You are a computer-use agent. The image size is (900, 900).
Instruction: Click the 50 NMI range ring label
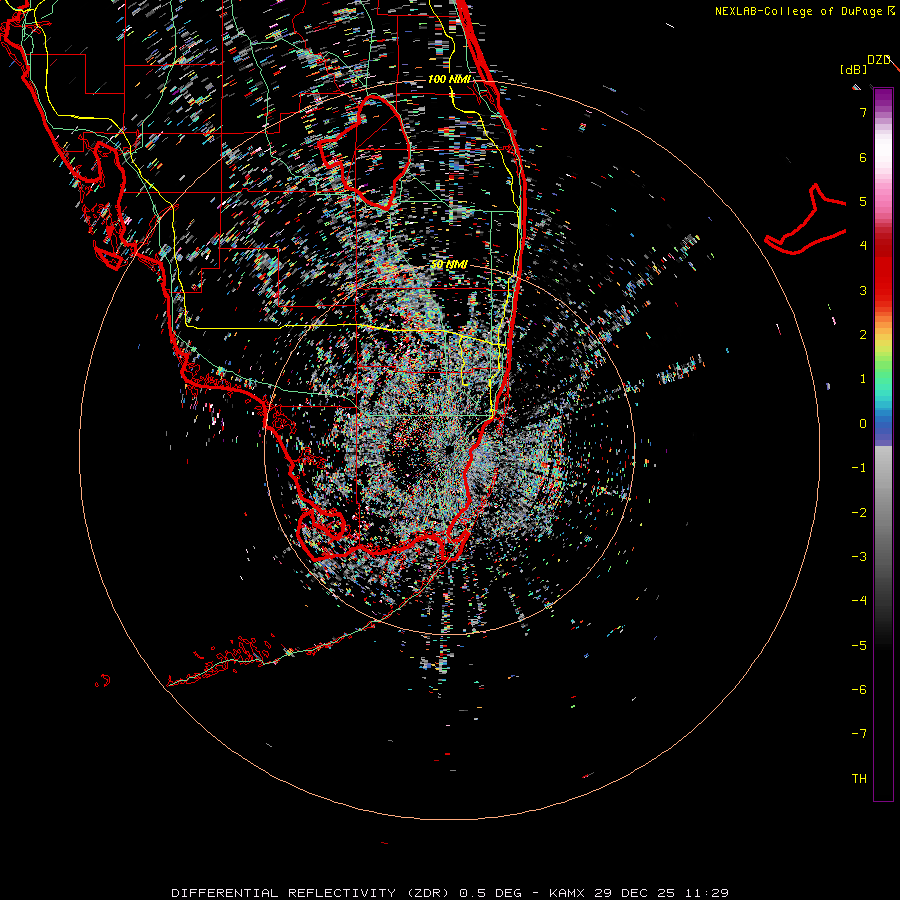[x=449, y=264]
